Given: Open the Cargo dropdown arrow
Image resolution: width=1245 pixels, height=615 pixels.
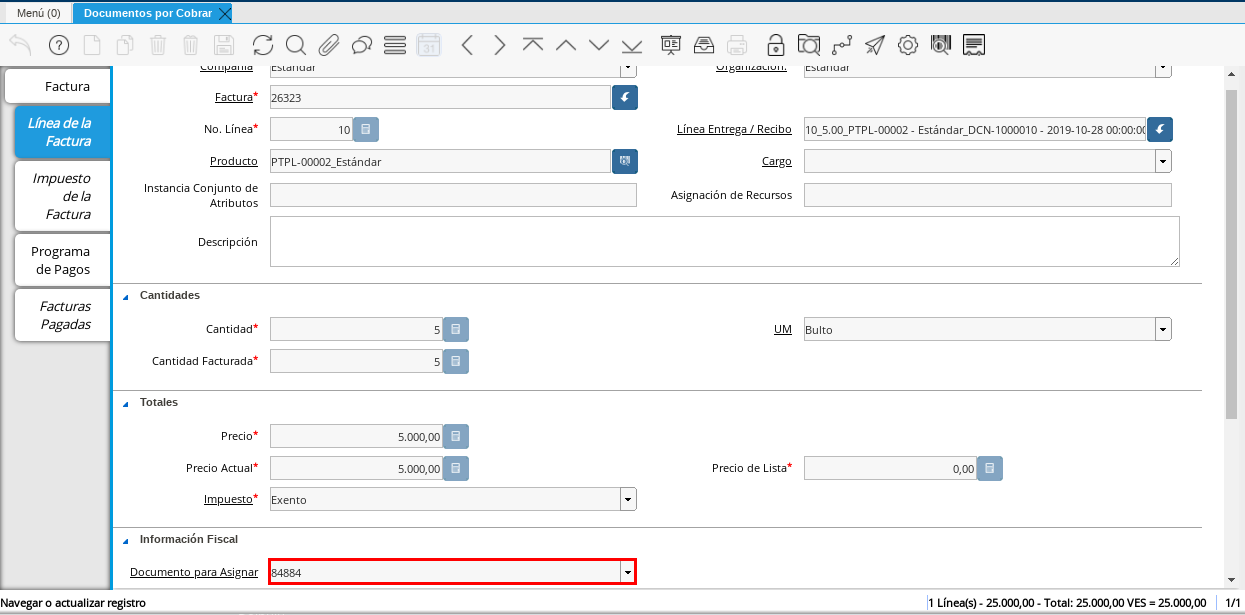Looking at the screenshot, I should pos(1162,161).
